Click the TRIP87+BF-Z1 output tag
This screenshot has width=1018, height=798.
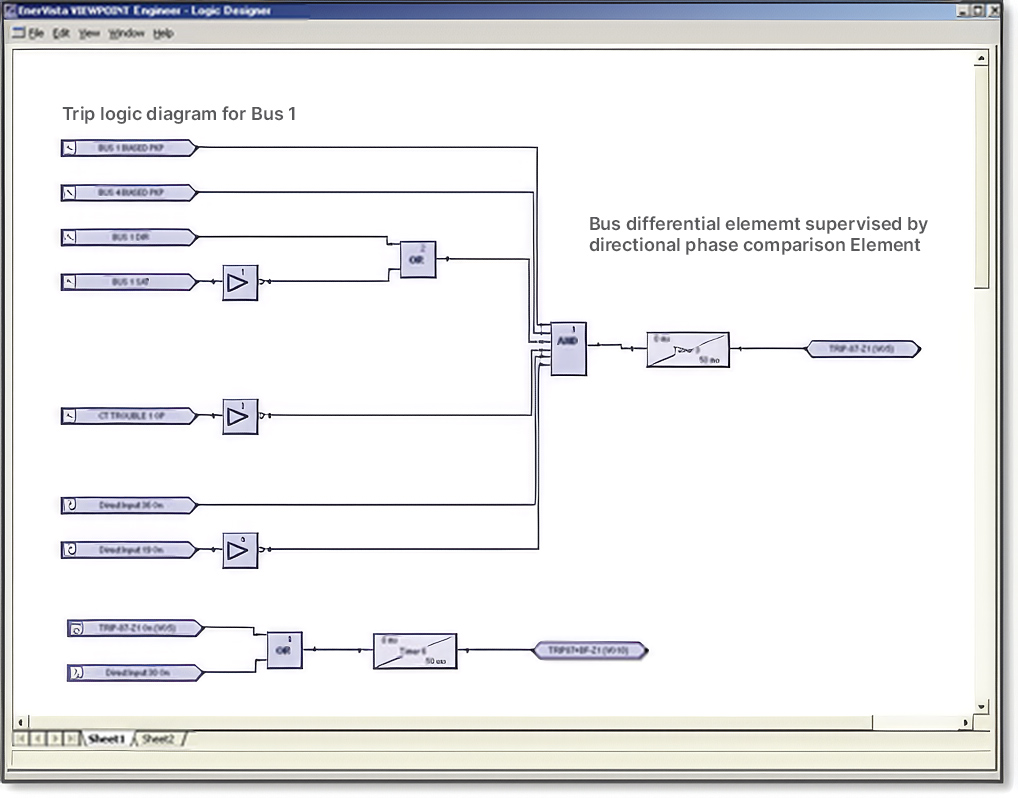click(590, 651)
